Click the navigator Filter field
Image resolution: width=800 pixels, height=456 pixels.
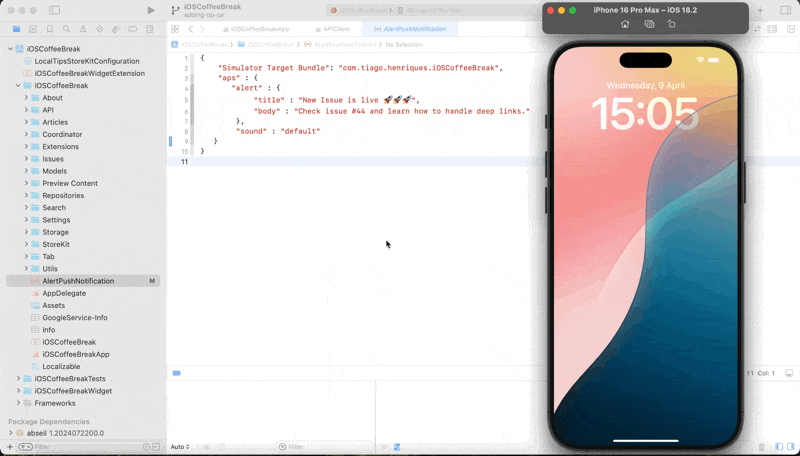(x=87, y=447)
